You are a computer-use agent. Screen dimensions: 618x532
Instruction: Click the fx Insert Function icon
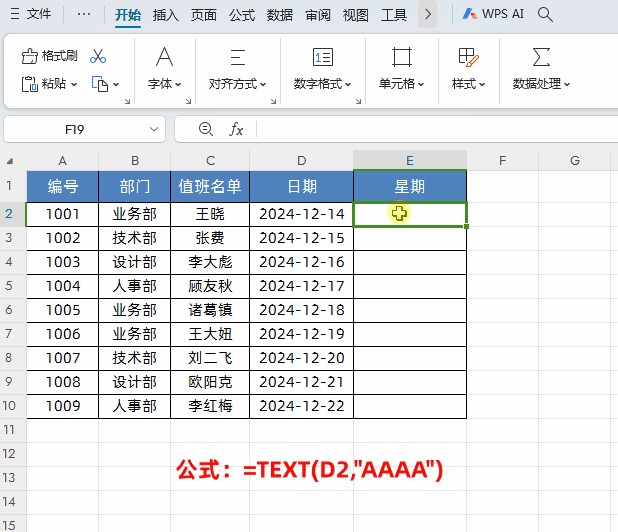(237, 129)
